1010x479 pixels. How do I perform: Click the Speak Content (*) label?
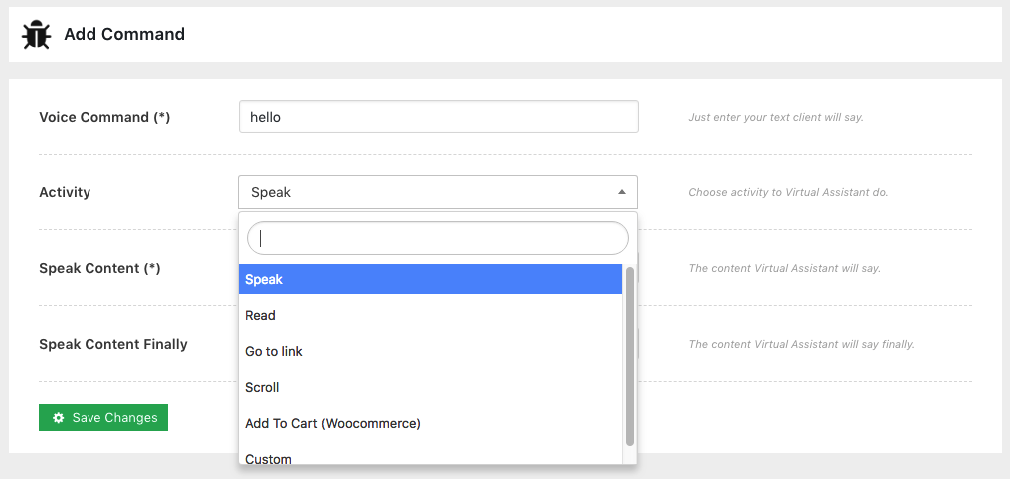coord(100,269)
